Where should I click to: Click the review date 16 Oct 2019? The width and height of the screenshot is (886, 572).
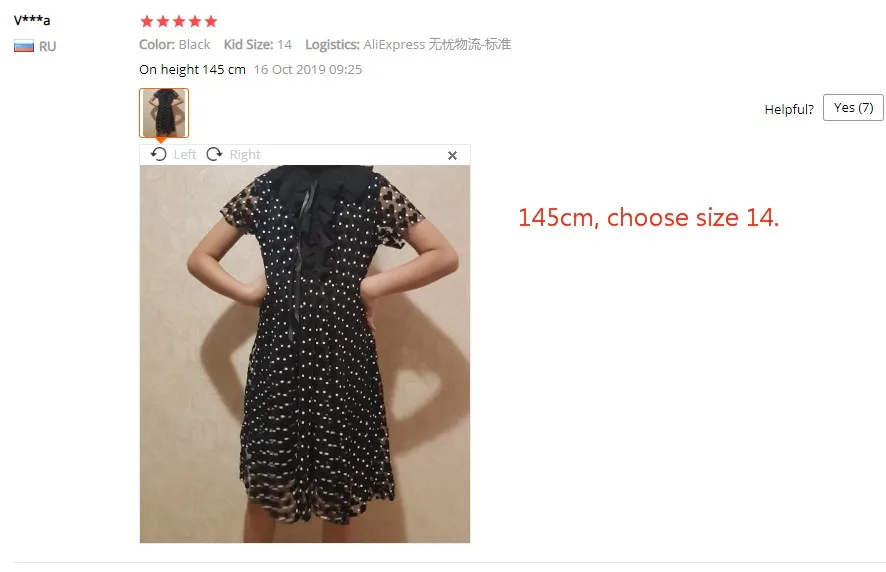(308, 70)
